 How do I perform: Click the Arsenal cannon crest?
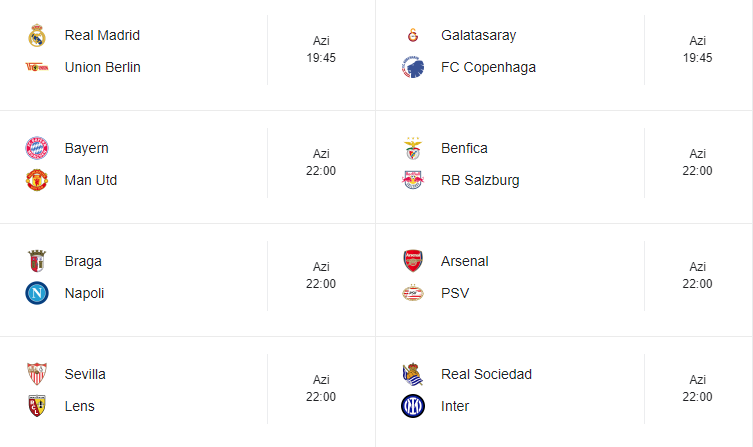(x=413, y=262)
